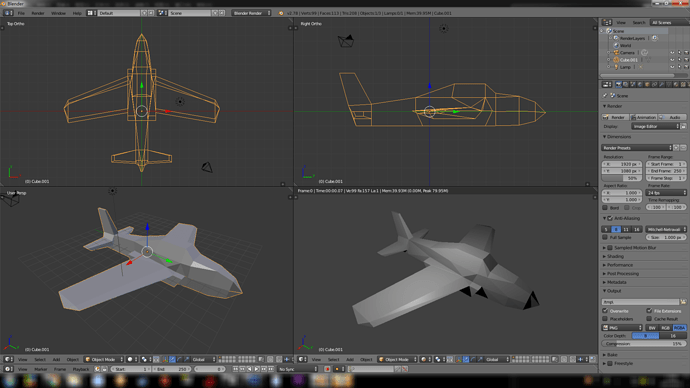Open the Modifiers wrench tab icon
This screenshot has height=388, width=690.
(x=661, y=84)
